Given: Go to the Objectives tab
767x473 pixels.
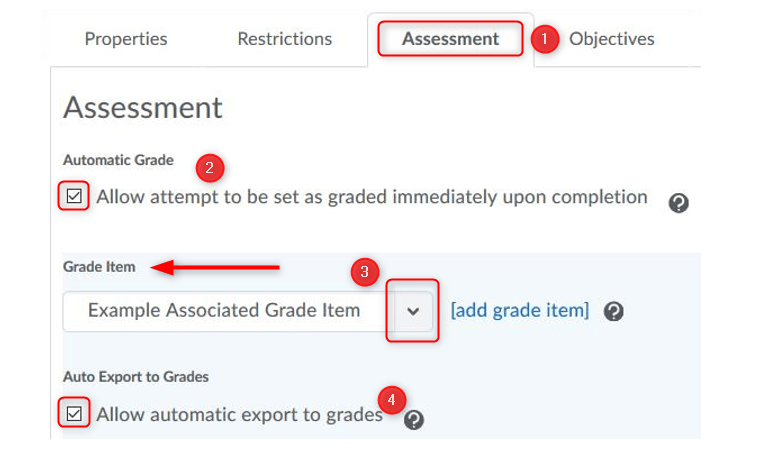Looking at the screenshot, I should pyautogui.click(x=612, y=39).
